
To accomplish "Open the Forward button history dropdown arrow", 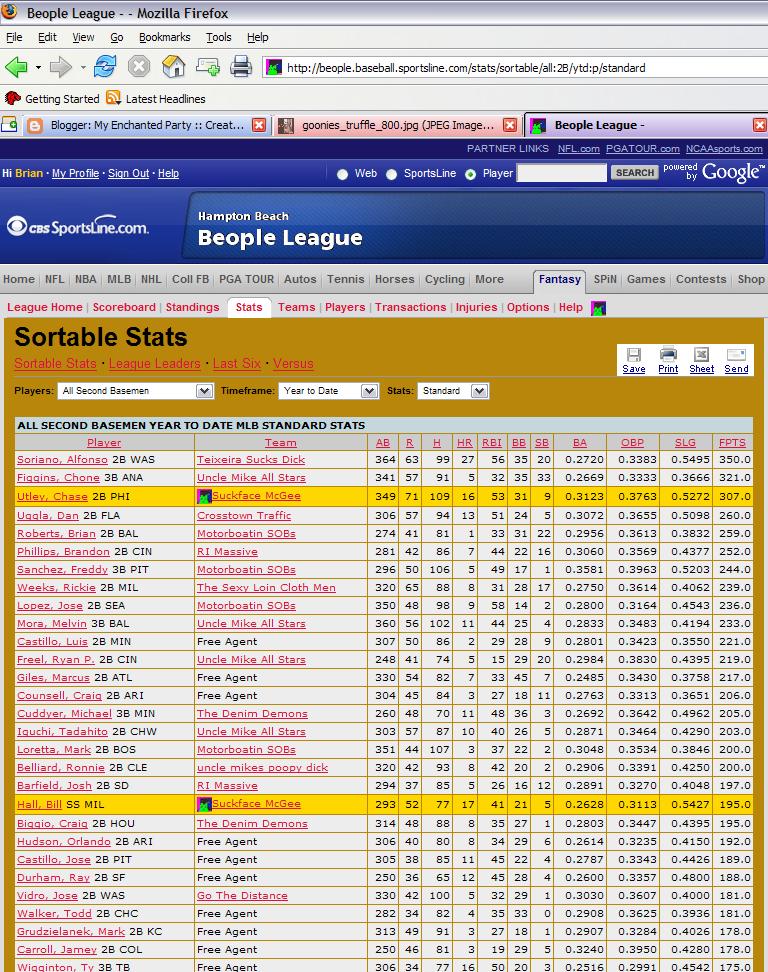I will (83, 67).
